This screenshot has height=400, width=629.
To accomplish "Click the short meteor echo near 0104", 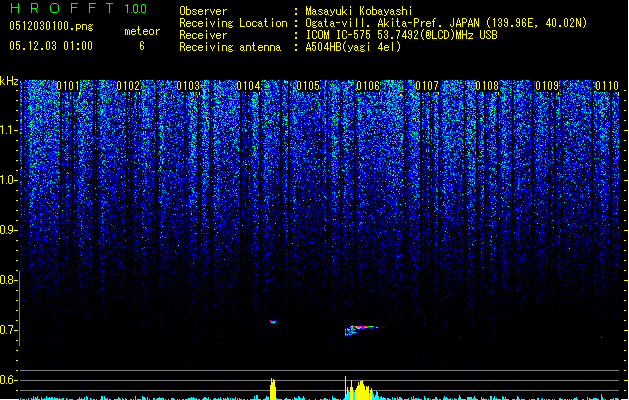I will (x=273, y=321).
